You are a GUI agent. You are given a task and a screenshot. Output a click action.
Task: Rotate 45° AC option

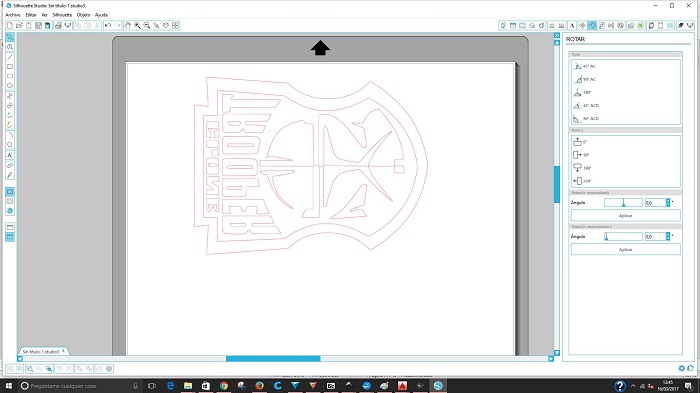[584, 66]
